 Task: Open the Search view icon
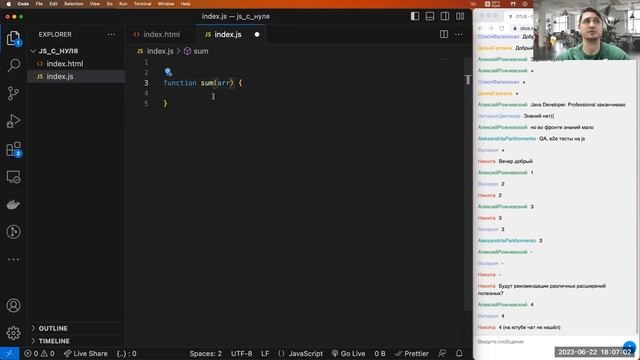13,65
